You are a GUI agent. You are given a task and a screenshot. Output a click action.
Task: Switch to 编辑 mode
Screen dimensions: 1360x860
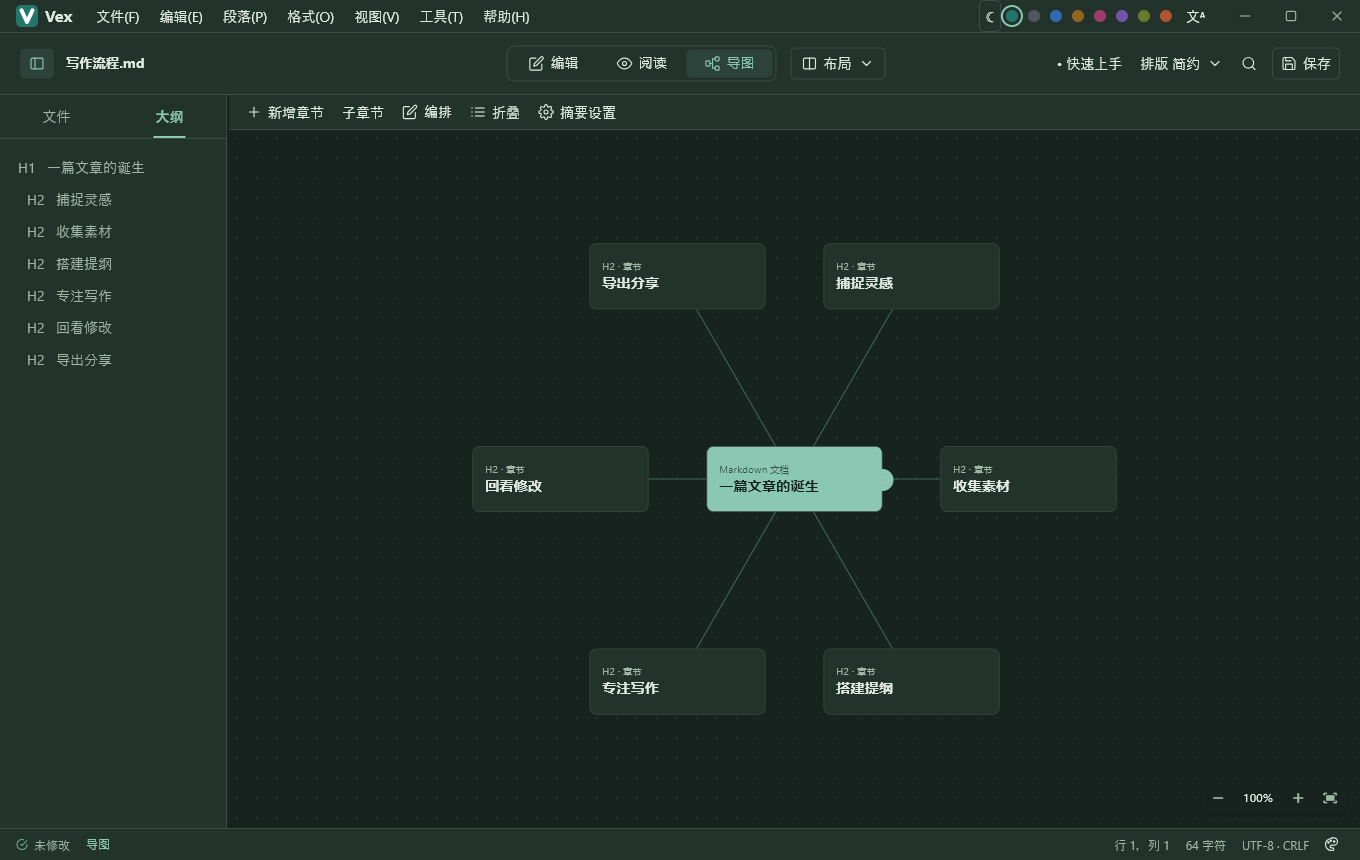[553, 63]
